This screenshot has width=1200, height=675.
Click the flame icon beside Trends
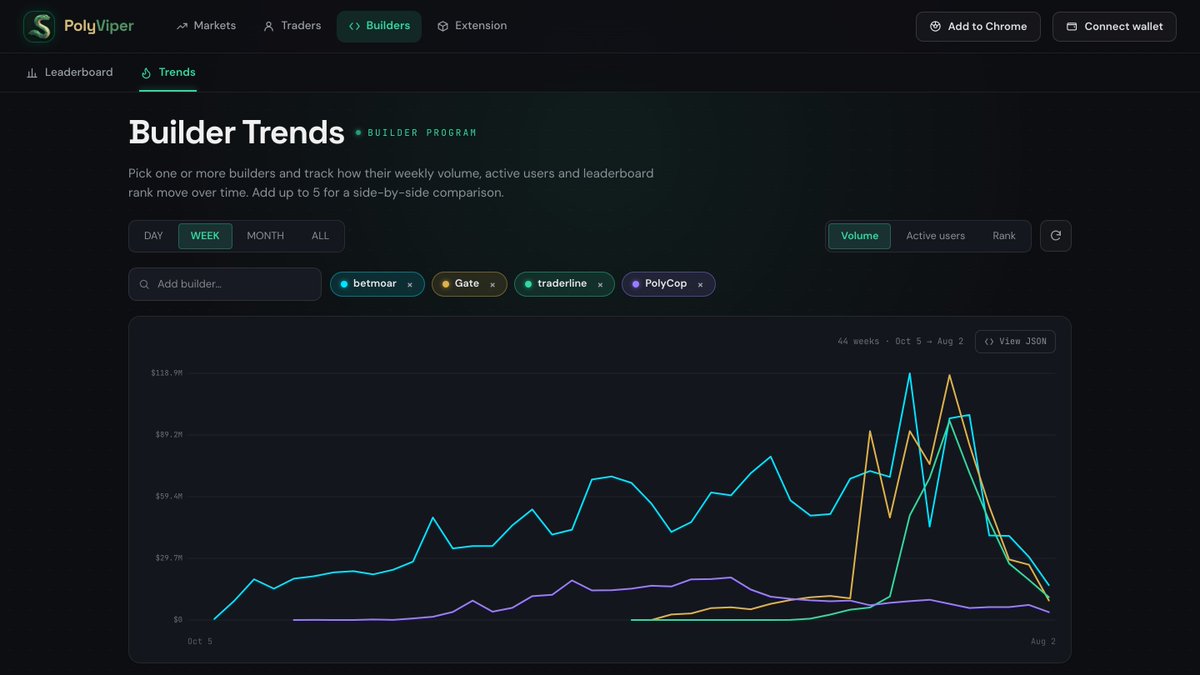coord(146,73)
